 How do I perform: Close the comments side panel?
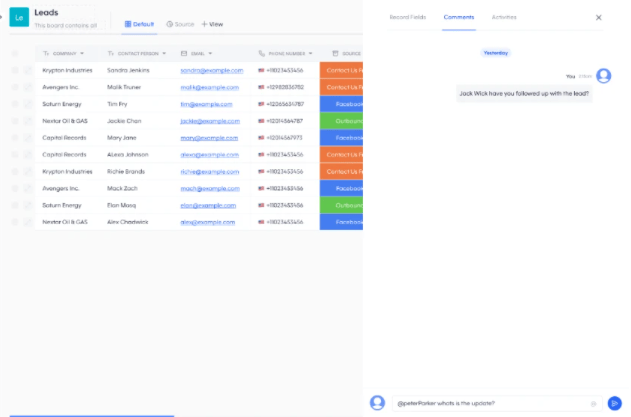[599, 17]
